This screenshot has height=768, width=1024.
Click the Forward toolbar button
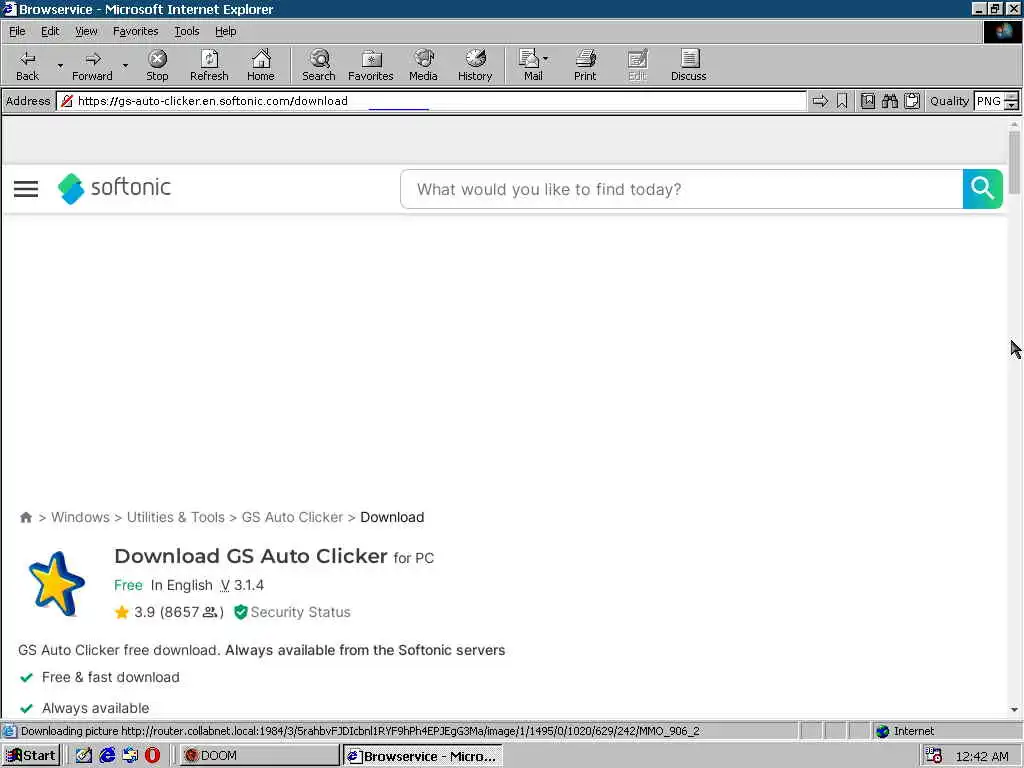coord(92,65)
